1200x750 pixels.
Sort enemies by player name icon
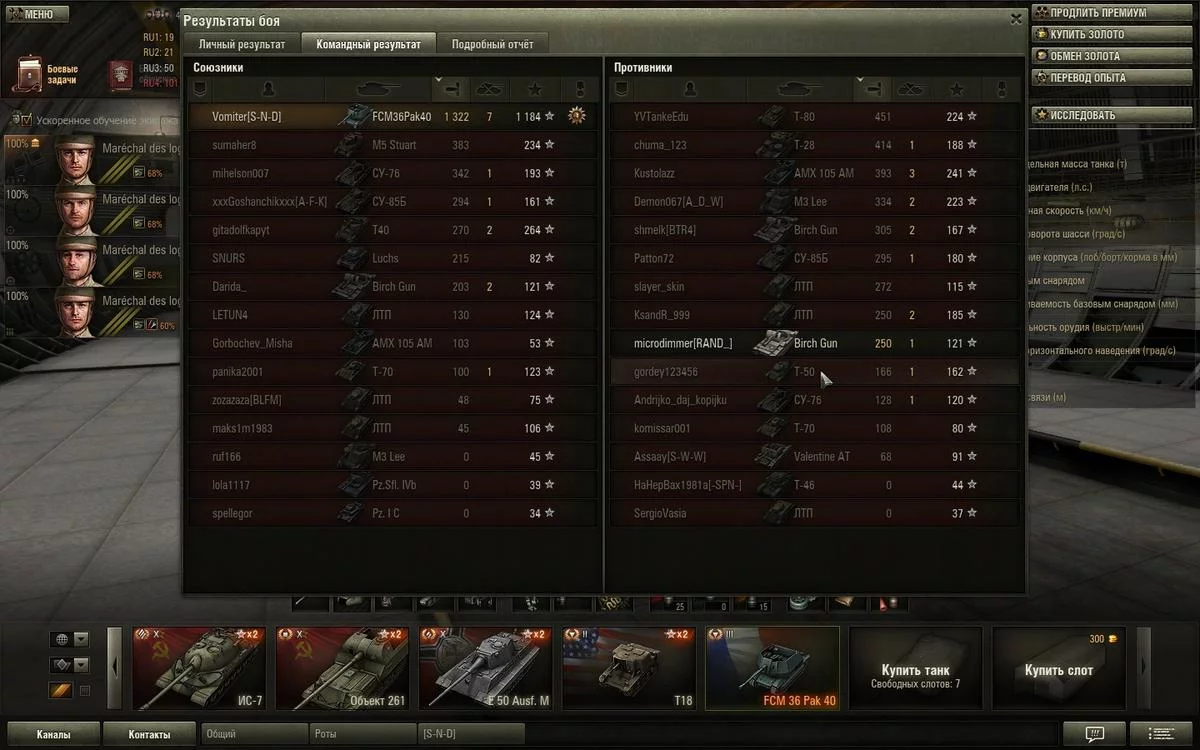click(x=690, y=89)
